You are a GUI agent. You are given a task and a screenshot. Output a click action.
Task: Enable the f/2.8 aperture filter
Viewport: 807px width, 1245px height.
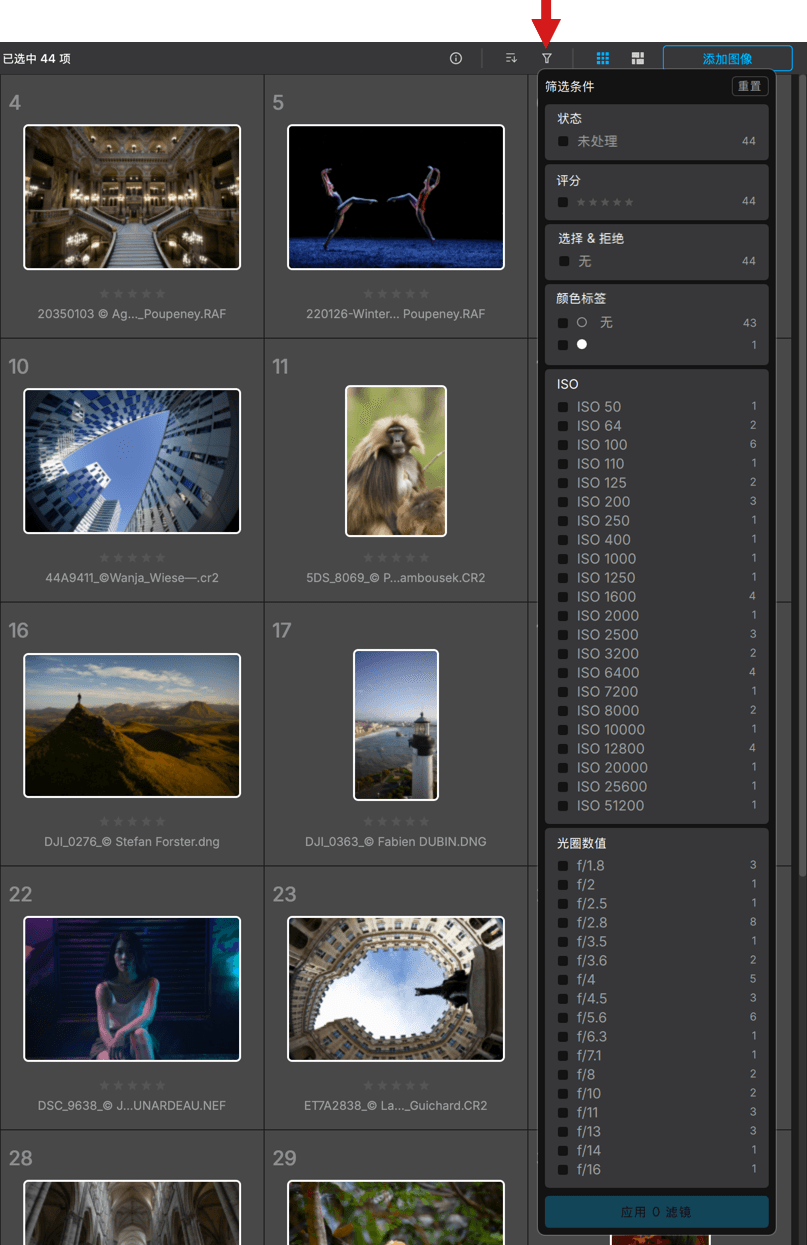[x=563, y=923]
